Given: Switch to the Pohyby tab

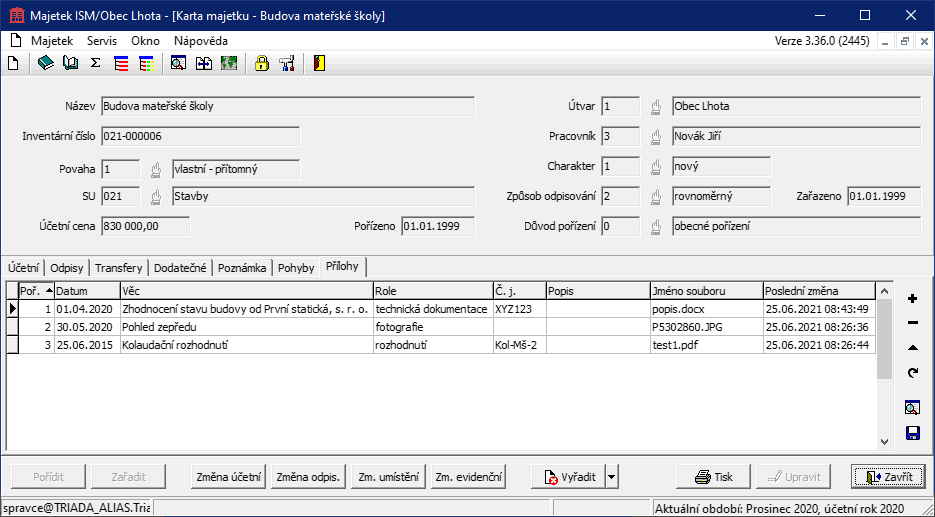Looking at the screenshot, I should click(295, 268).
